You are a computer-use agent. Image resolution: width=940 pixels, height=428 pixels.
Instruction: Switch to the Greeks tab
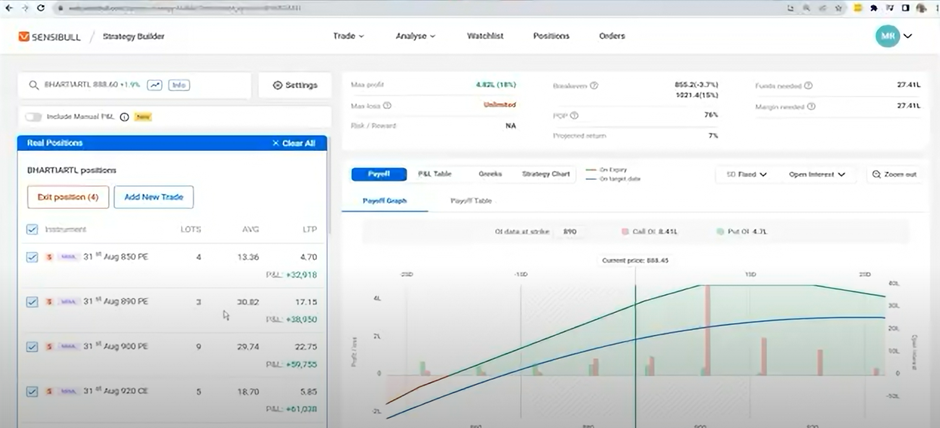490,174
